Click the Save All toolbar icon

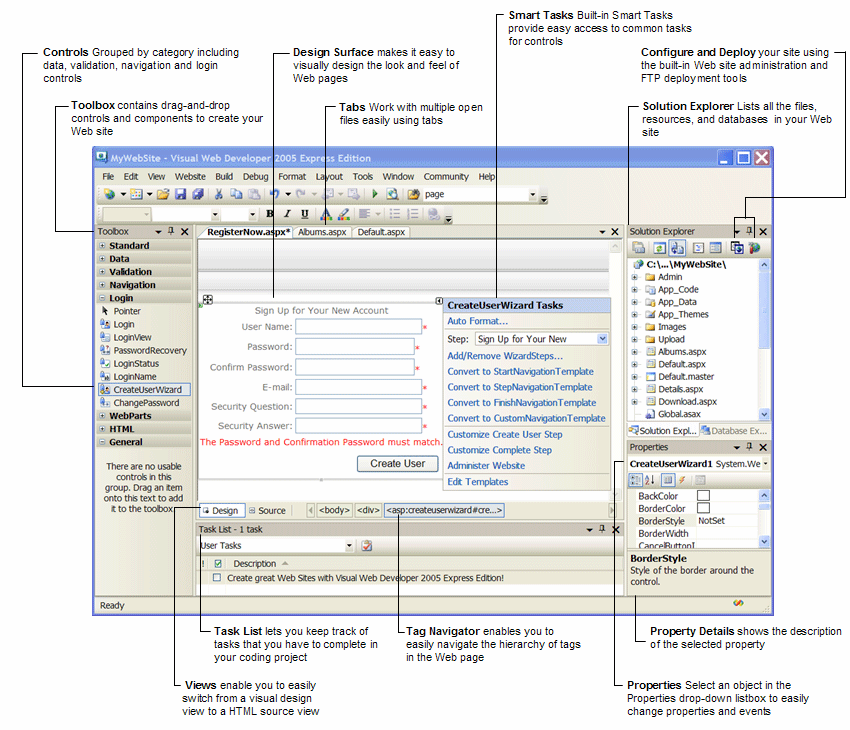pos(198,194)
